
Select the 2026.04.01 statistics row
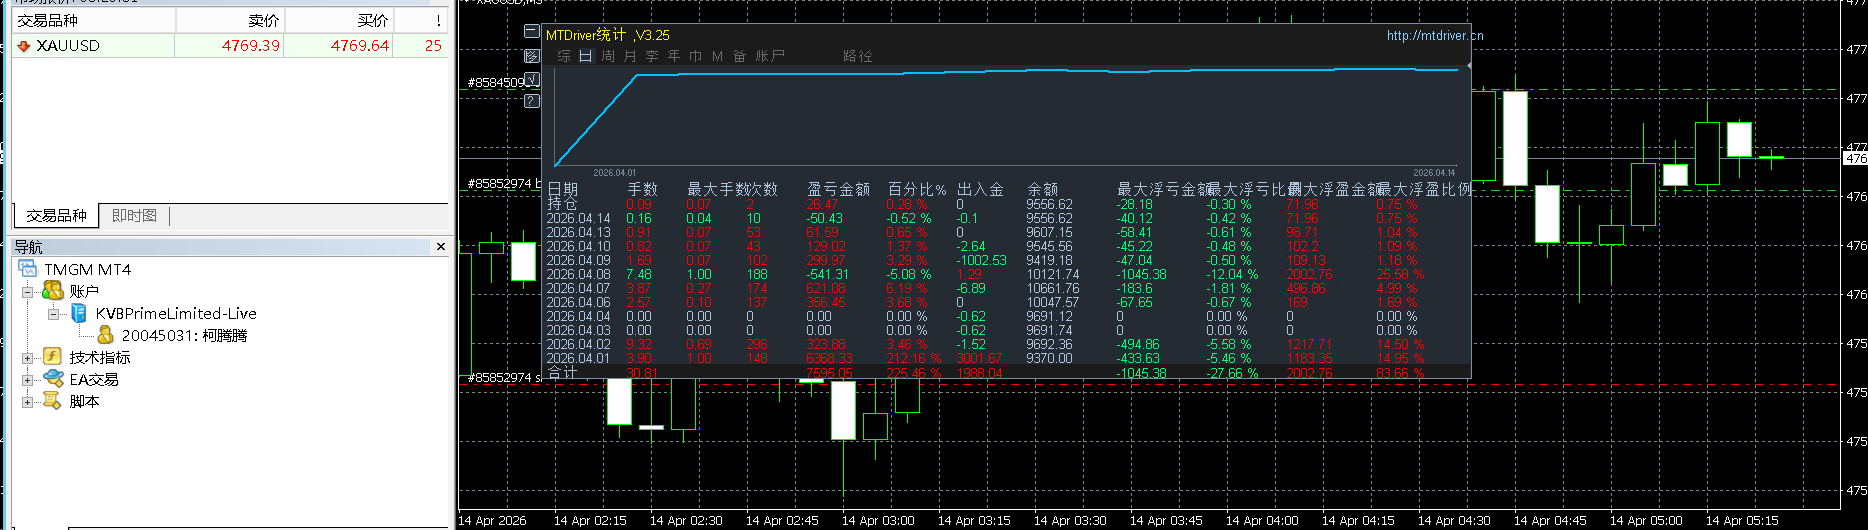click(x=1008, y=358)
